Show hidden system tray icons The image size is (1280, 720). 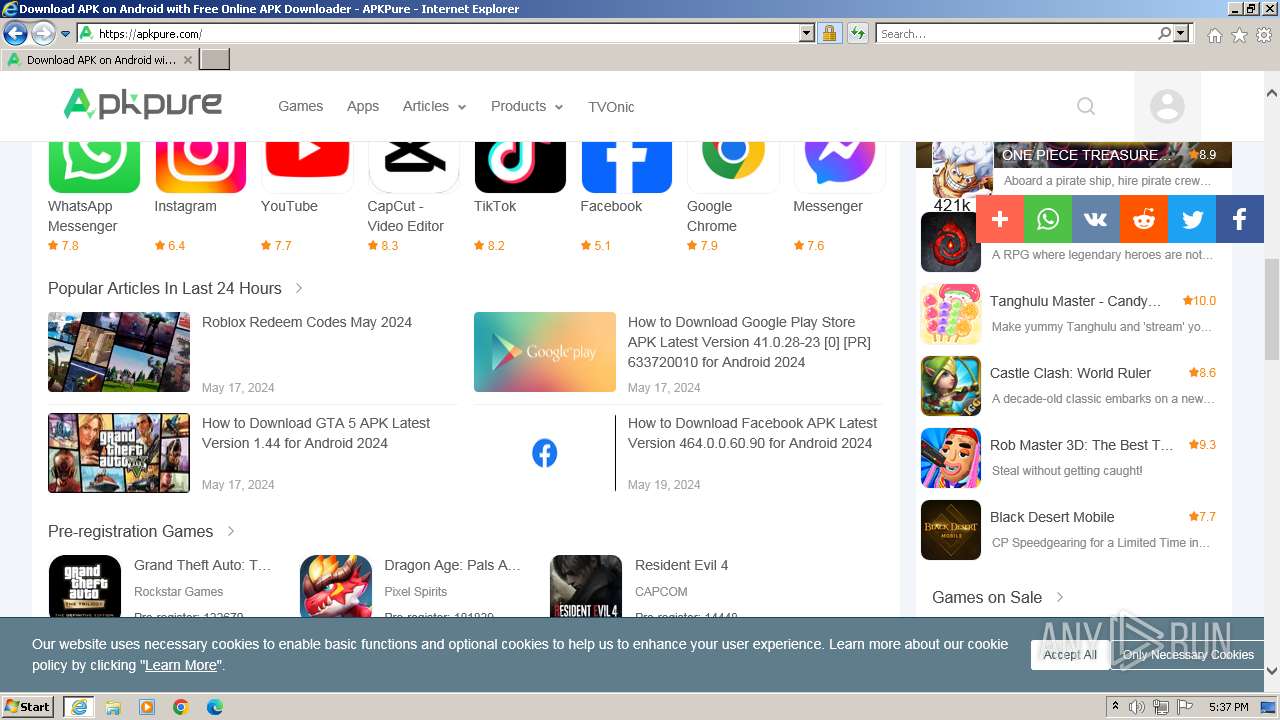tap(1114, 707)
